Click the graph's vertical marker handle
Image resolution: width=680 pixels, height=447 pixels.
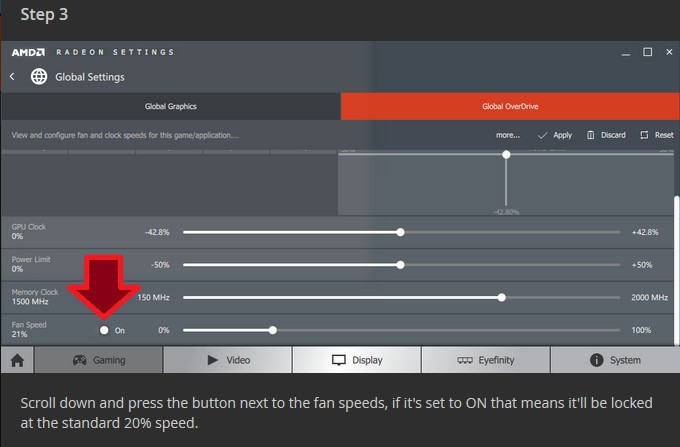506,155
